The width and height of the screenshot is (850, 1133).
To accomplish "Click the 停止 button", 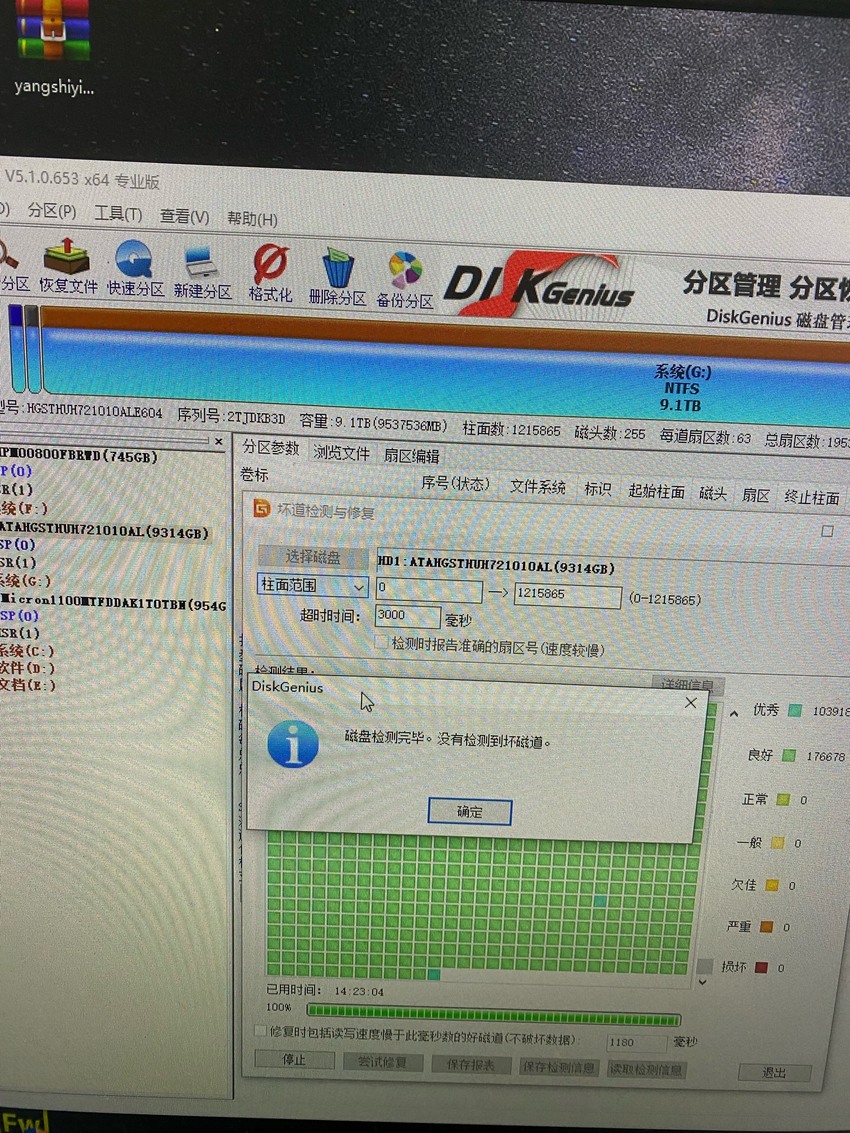I will (294, 1060).
